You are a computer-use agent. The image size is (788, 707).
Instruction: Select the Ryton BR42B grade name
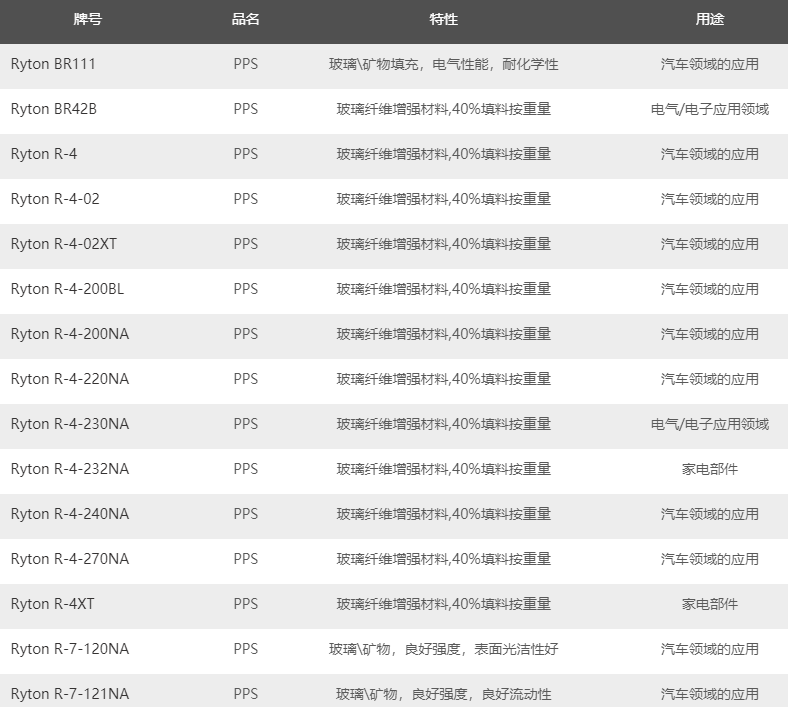pyautogui.click(x=53, y=109)
